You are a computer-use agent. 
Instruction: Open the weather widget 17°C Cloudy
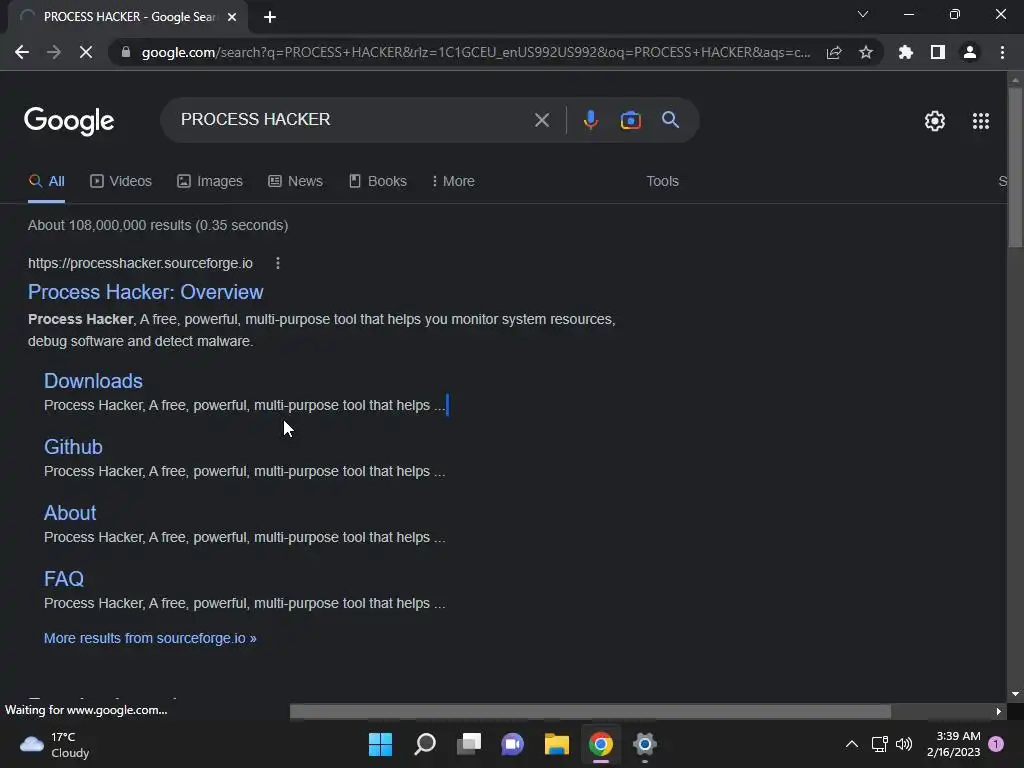pos(55,744)
